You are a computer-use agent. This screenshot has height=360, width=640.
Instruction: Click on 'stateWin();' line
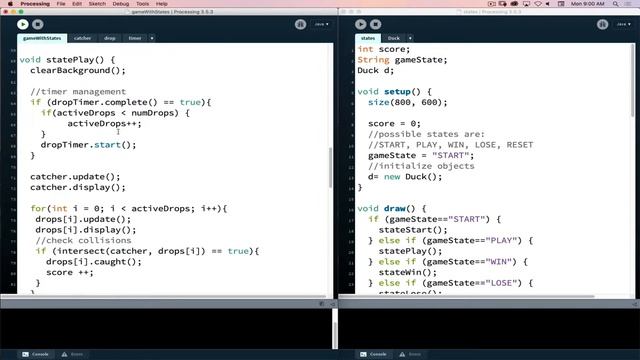(408, 272)
